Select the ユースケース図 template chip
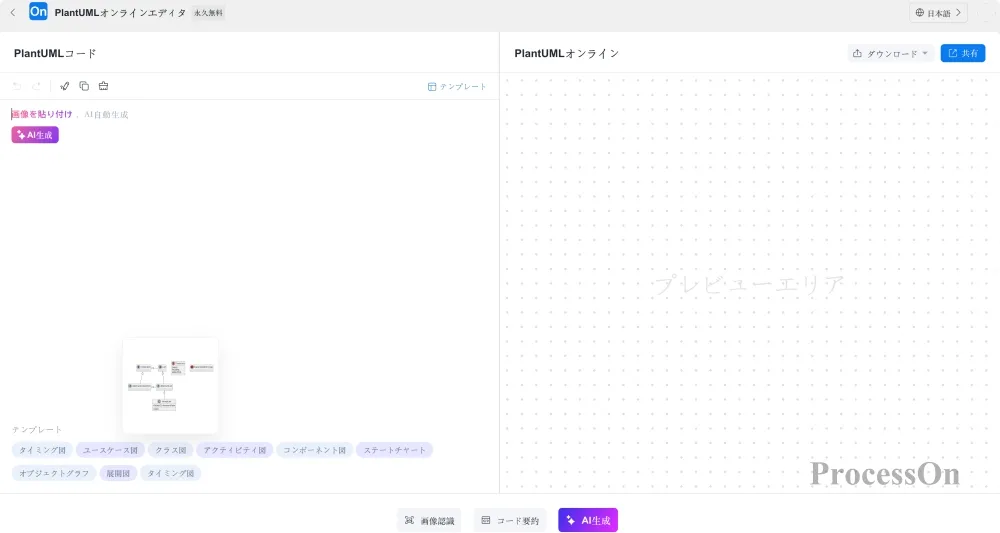The height and width of the screenshot is (533, 1000). 110,450
